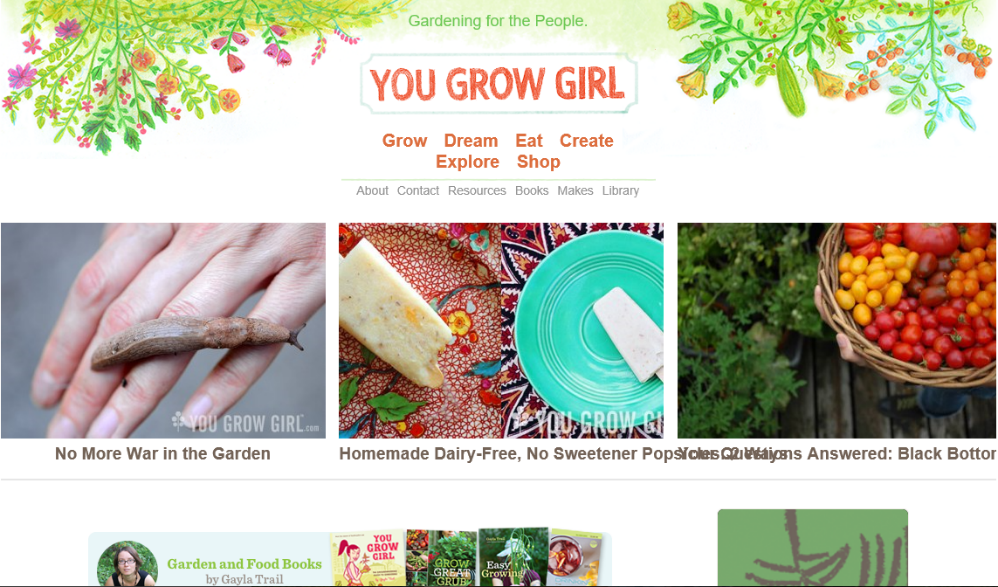The image size is (998, 587).
Task: Open the Makes link
Action: [575, 190]
